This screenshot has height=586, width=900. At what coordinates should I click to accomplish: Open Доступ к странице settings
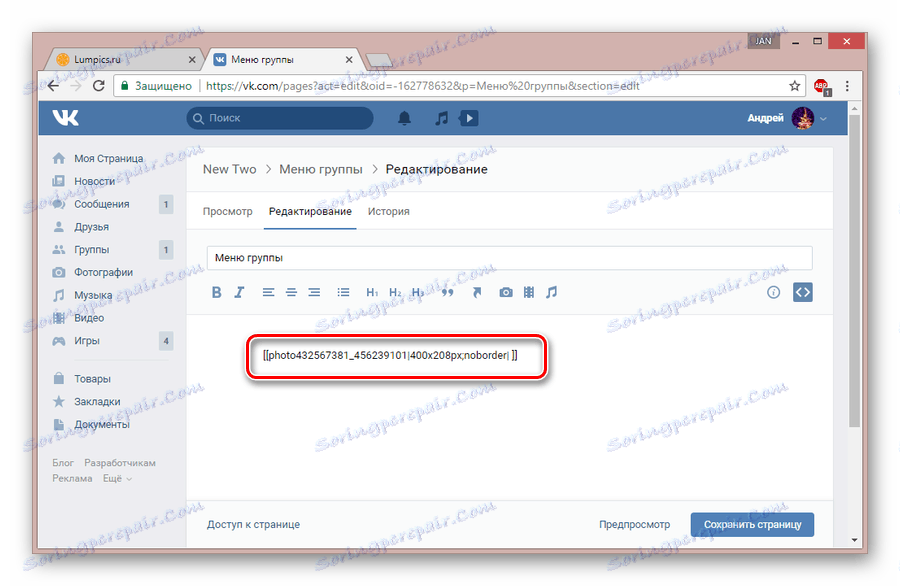(253, 525)
